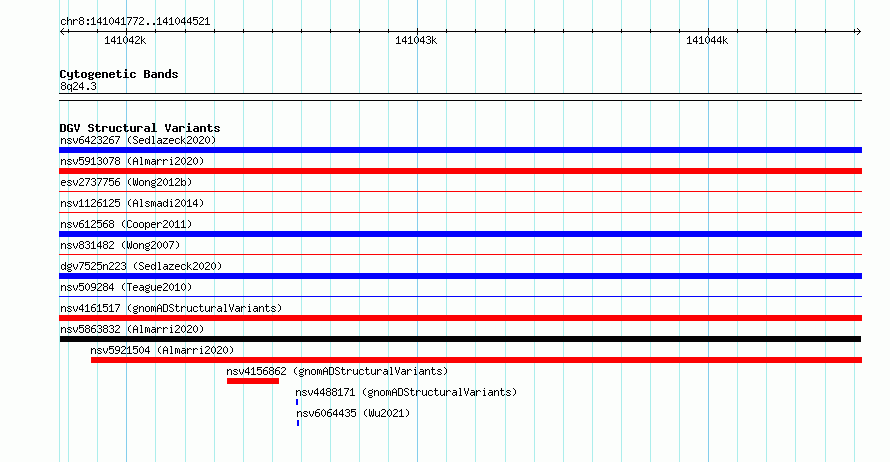Click the 141043k ruler position

tap(416, 40)
